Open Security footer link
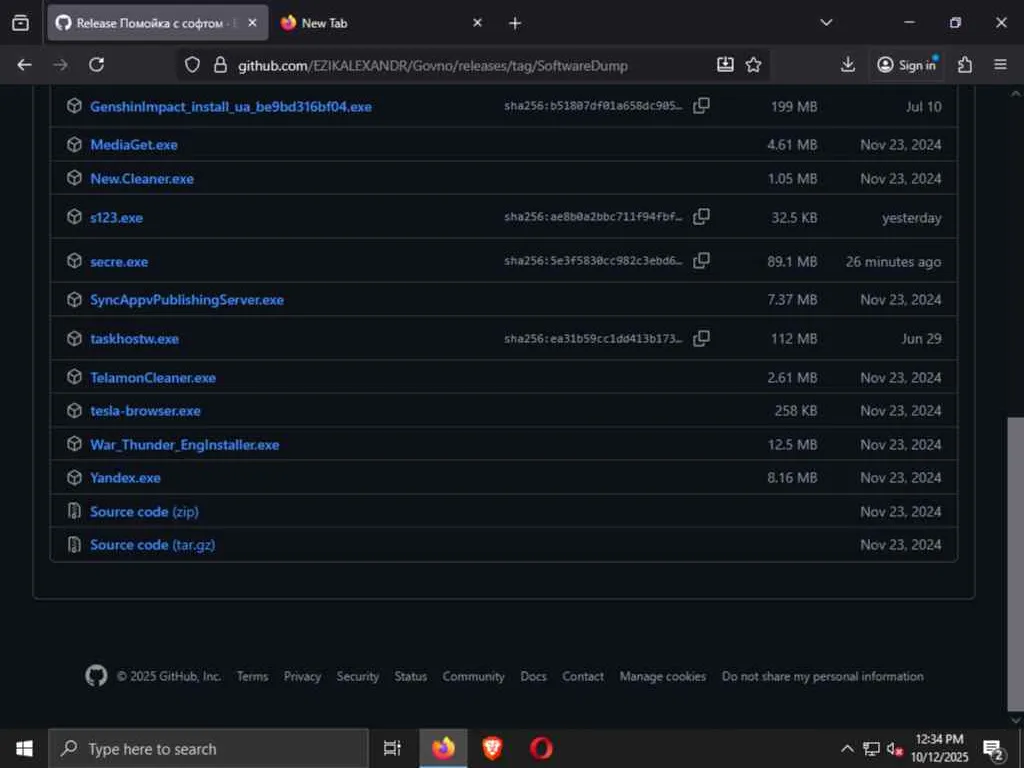The width and height of the screenshot is (1024, 768). [x=357, y=676]
